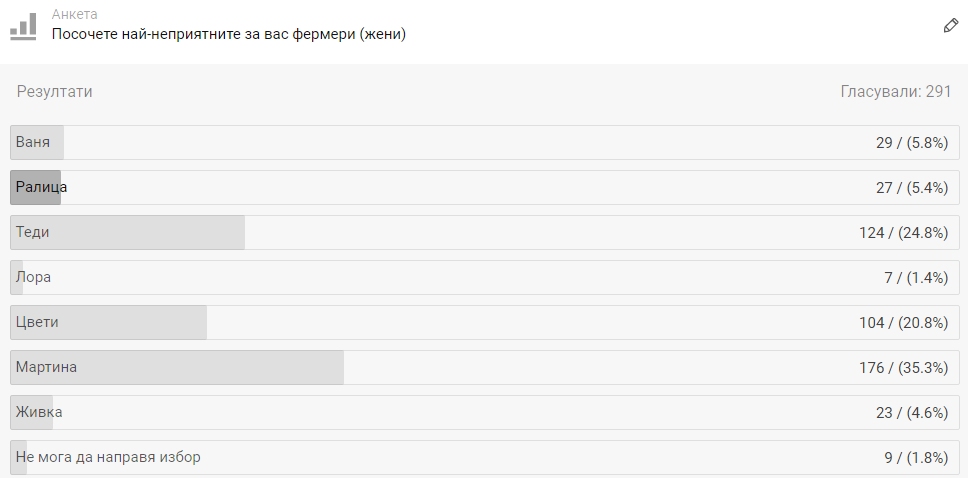This screenshot has height=478, width=968.
Task: Click the 7 / (1.4%) vote count
Action: click(x=916, y=278)
